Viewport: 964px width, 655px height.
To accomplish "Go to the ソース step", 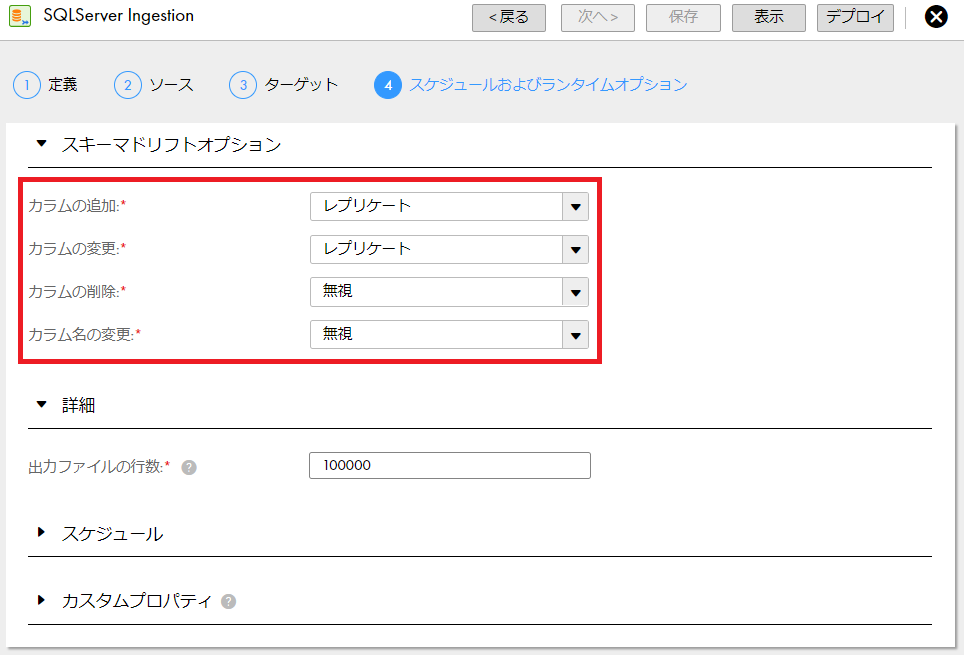I will [x=172, y=85].
